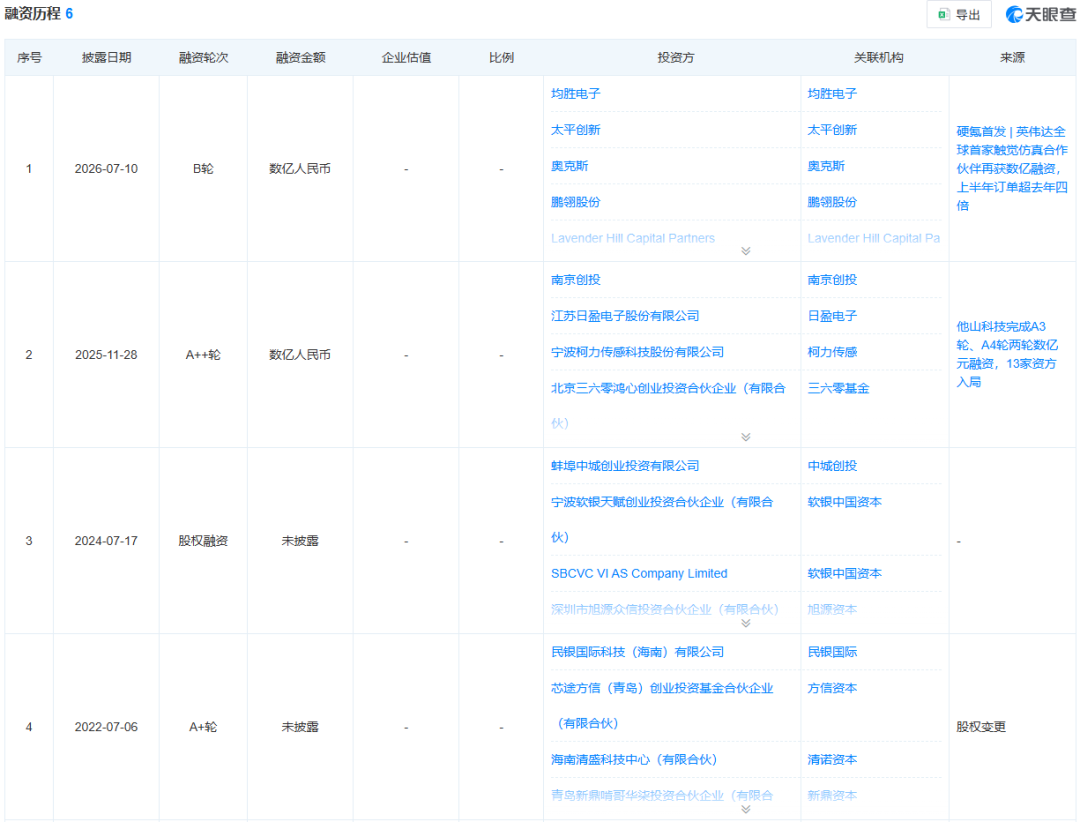Click the 融资历程 6 section title
The height and width of the screenshot is (822, 1080).
(39, 14)
